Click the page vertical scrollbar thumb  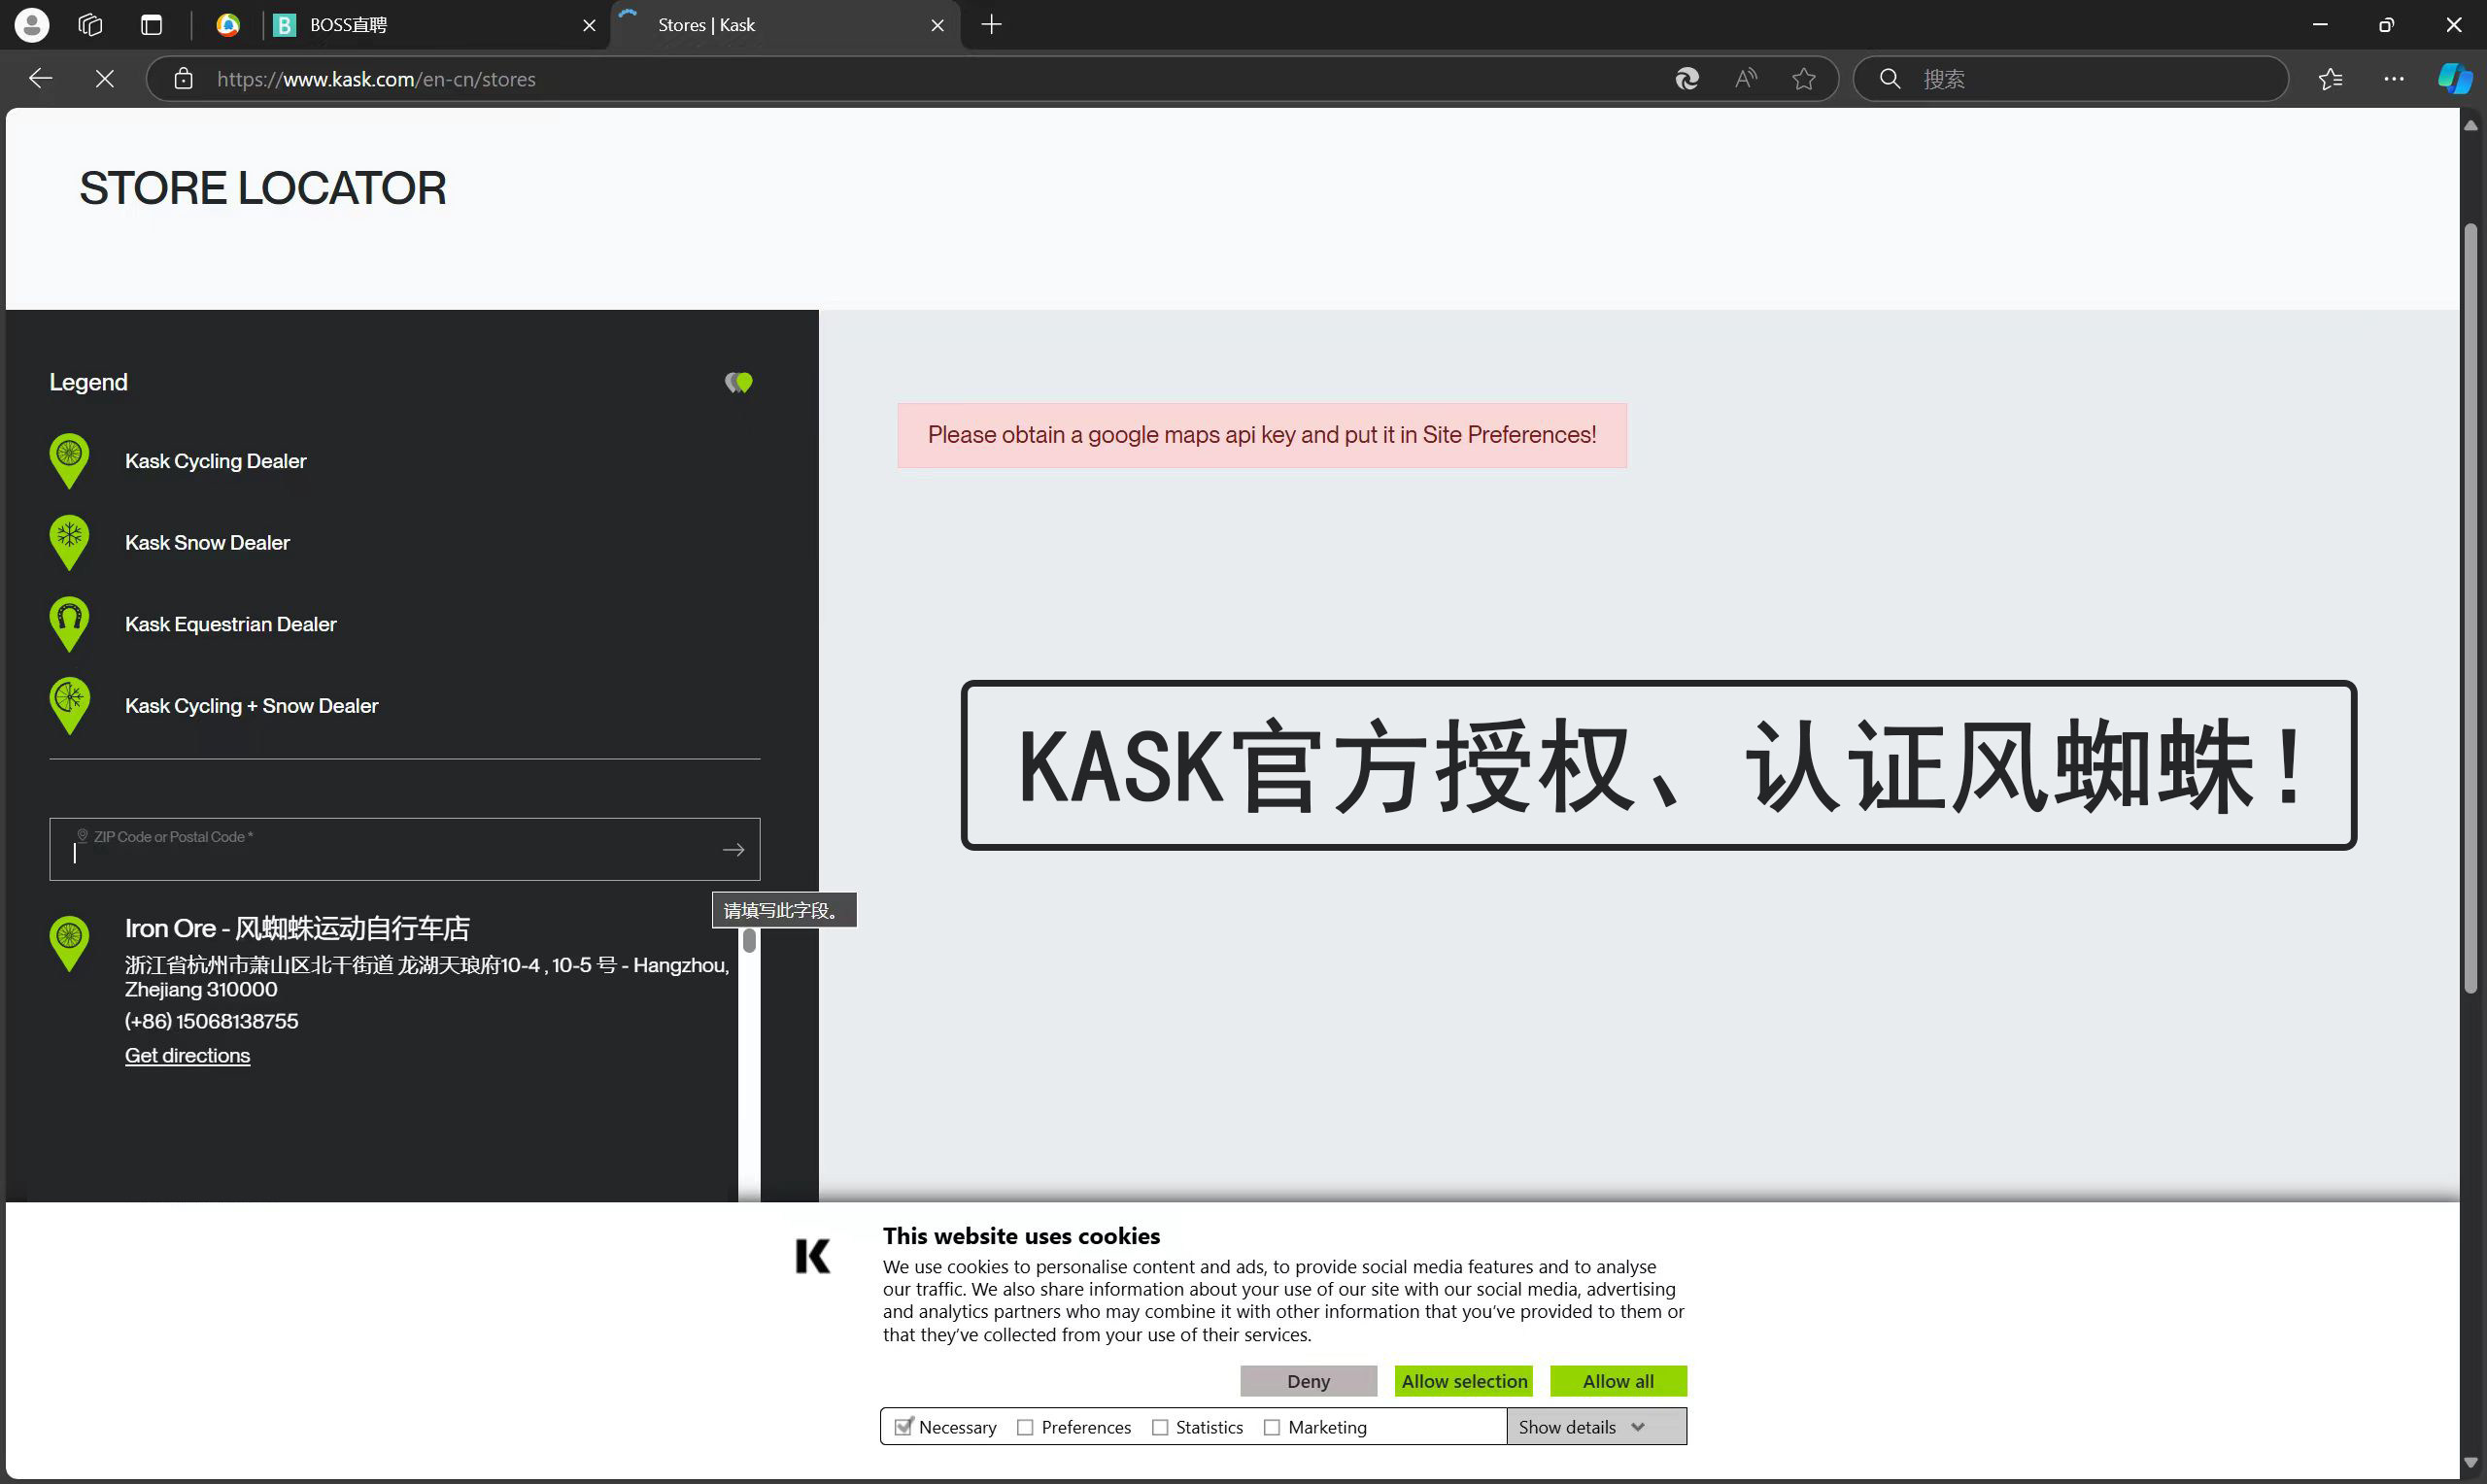[2471, 608]
